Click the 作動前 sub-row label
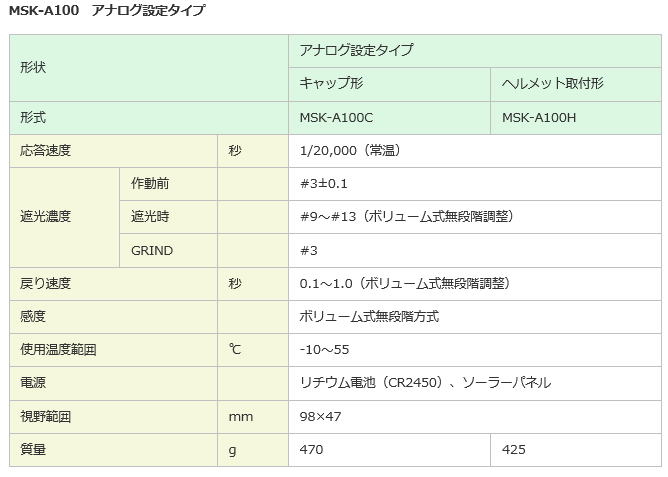The width and height of the screenshot is (668, 477). coord(168,184)
